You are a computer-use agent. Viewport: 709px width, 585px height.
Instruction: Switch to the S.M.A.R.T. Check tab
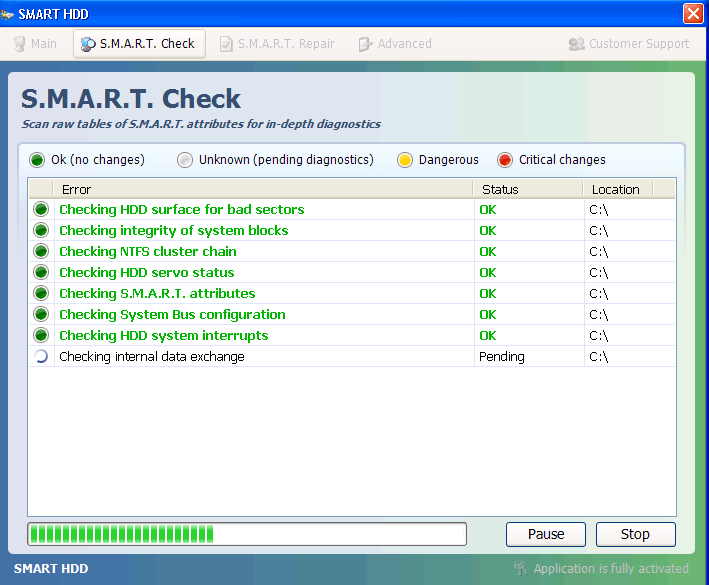point(138,44)
